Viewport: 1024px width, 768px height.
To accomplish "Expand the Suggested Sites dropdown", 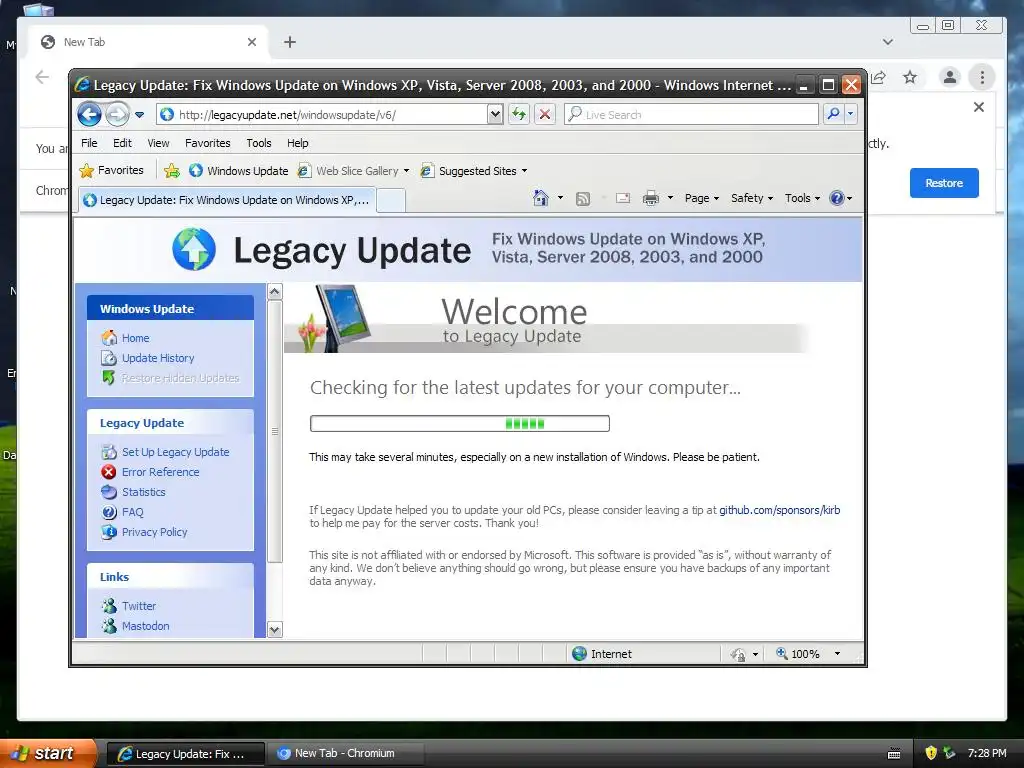I will (x=524, y=170).
